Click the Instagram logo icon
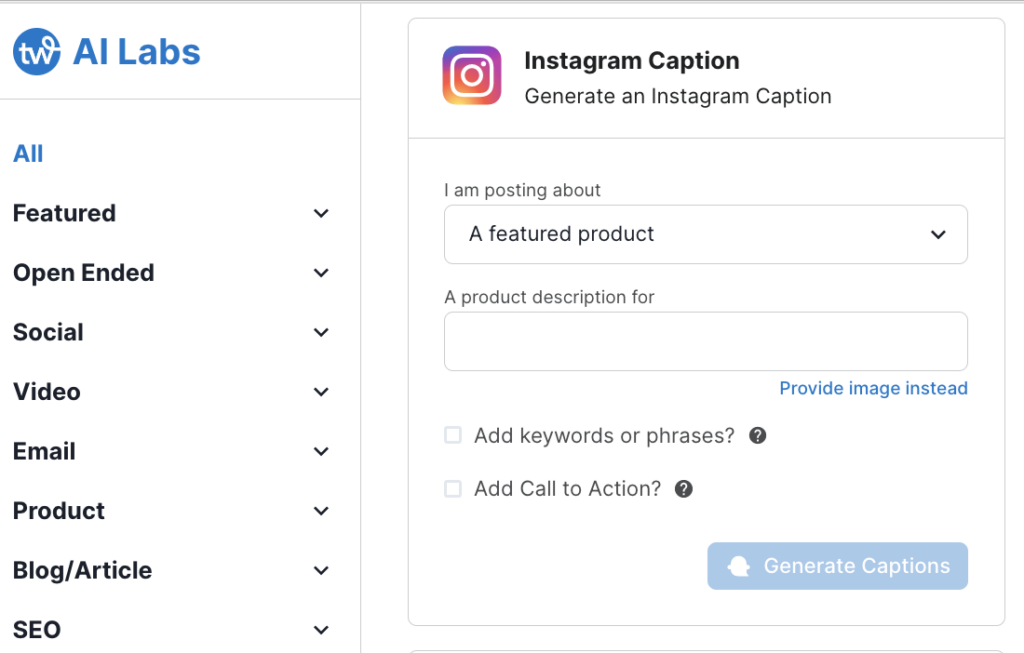1024x653 pixels. 472,76
